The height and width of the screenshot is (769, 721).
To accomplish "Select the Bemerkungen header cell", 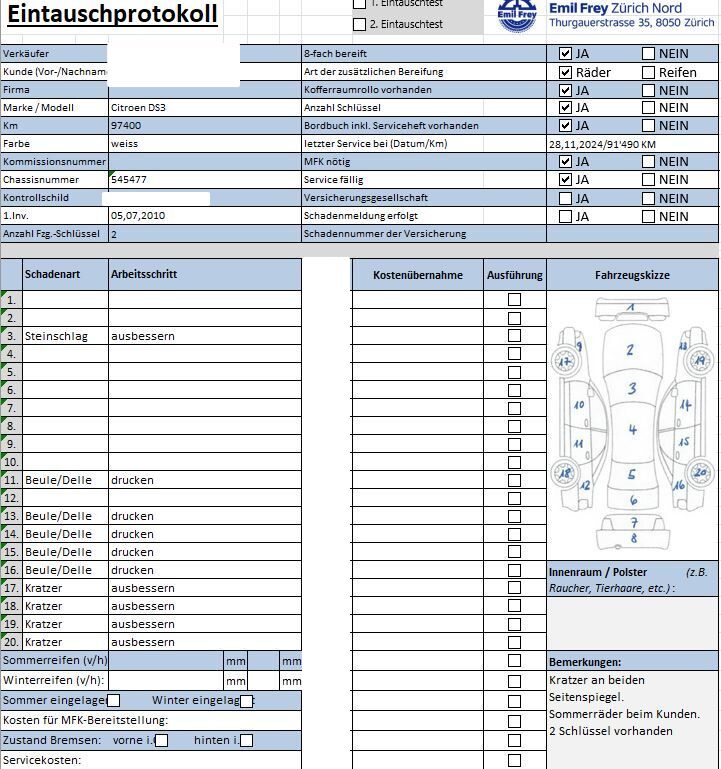I will tap(632, 662).
